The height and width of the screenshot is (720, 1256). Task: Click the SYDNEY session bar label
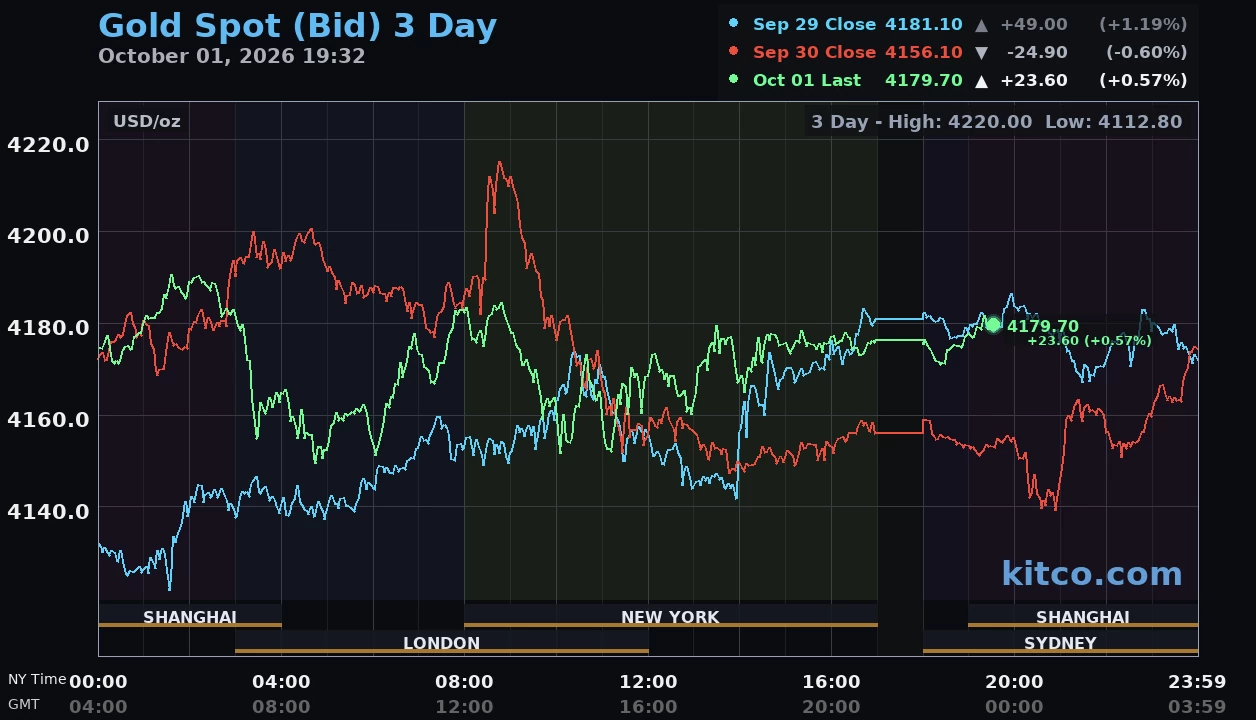tap(1060, 643)
